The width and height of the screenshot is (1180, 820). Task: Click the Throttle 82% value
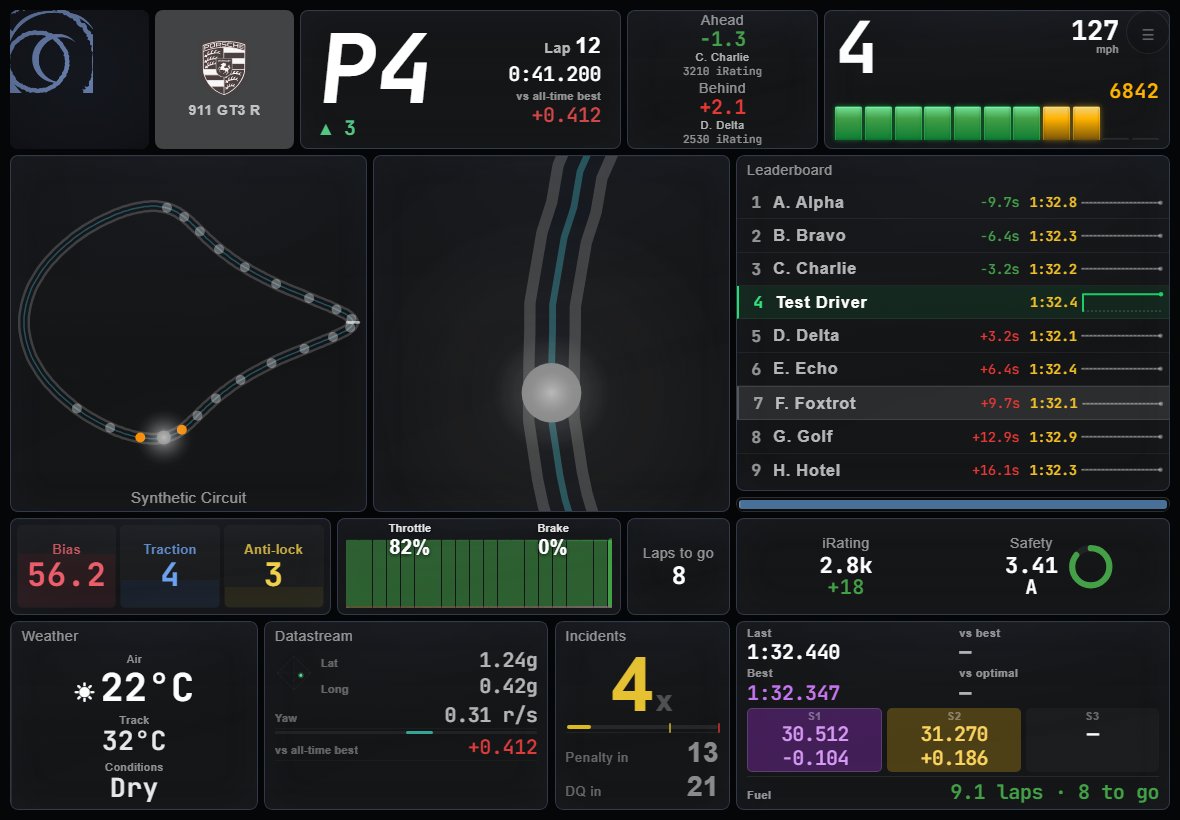click(x=409, y=548)
